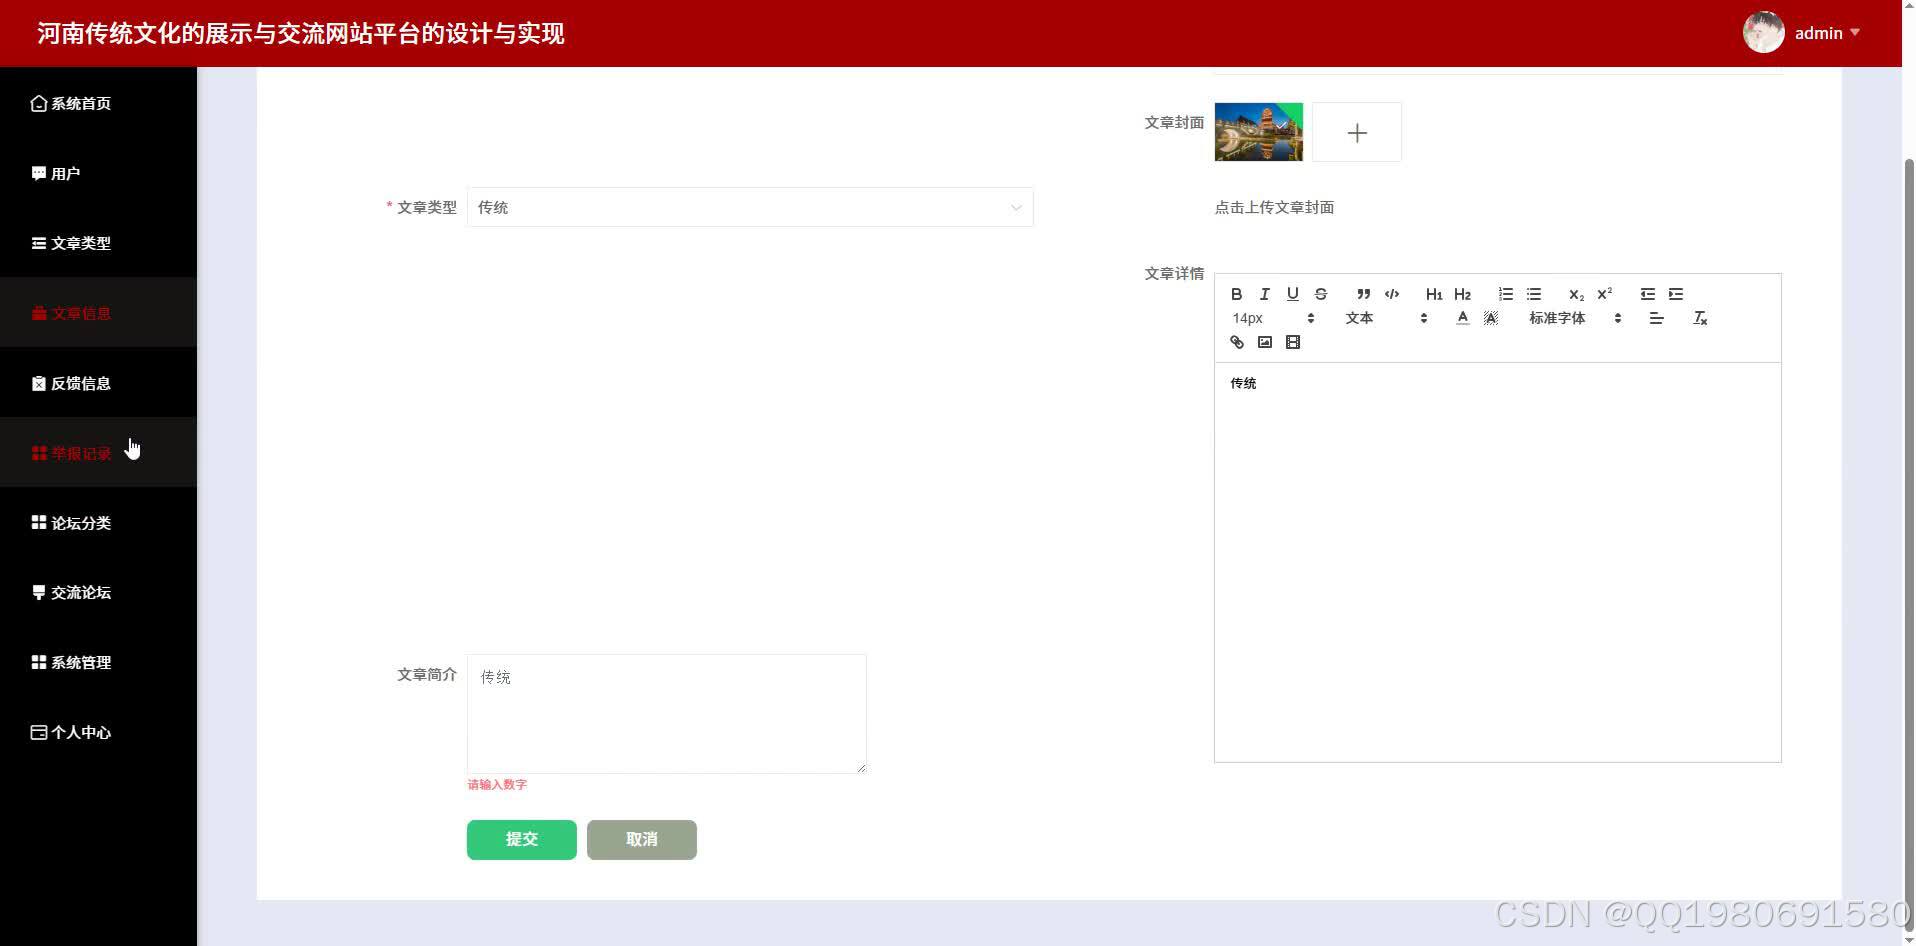Apply H1 heading format

point(1434,294)
